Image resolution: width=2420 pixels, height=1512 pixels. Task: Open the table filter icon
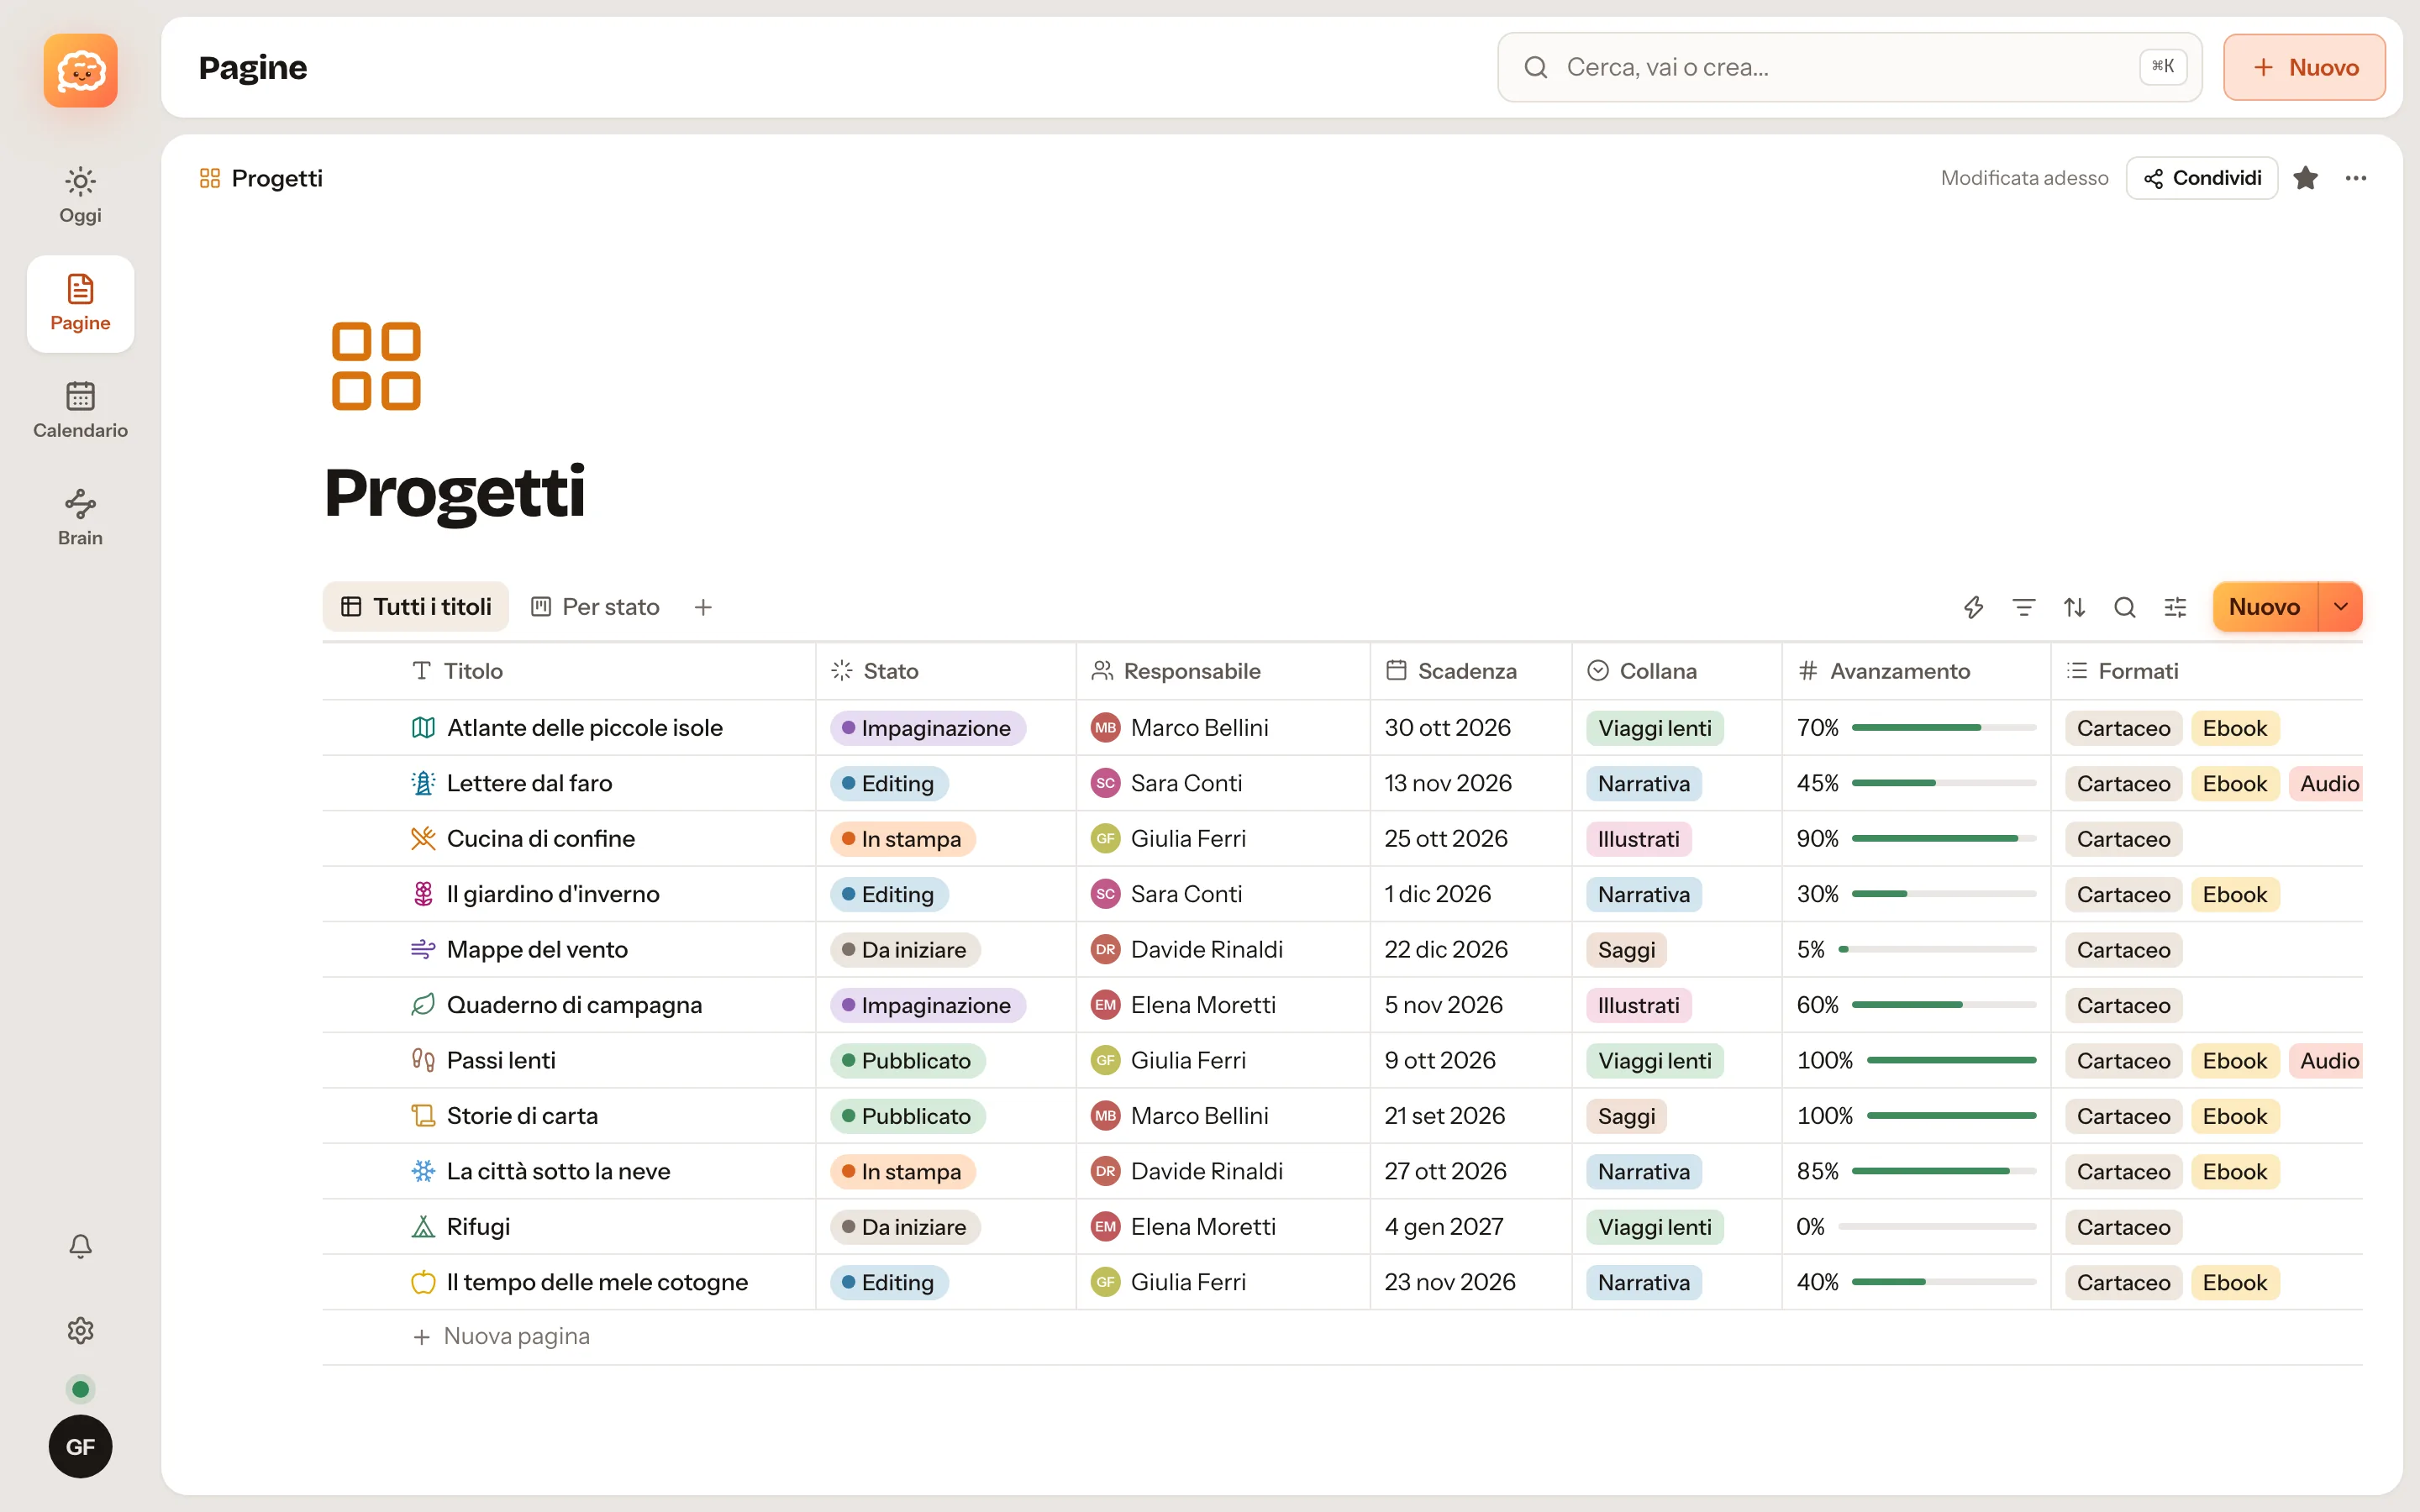(x=2024, y=607)
